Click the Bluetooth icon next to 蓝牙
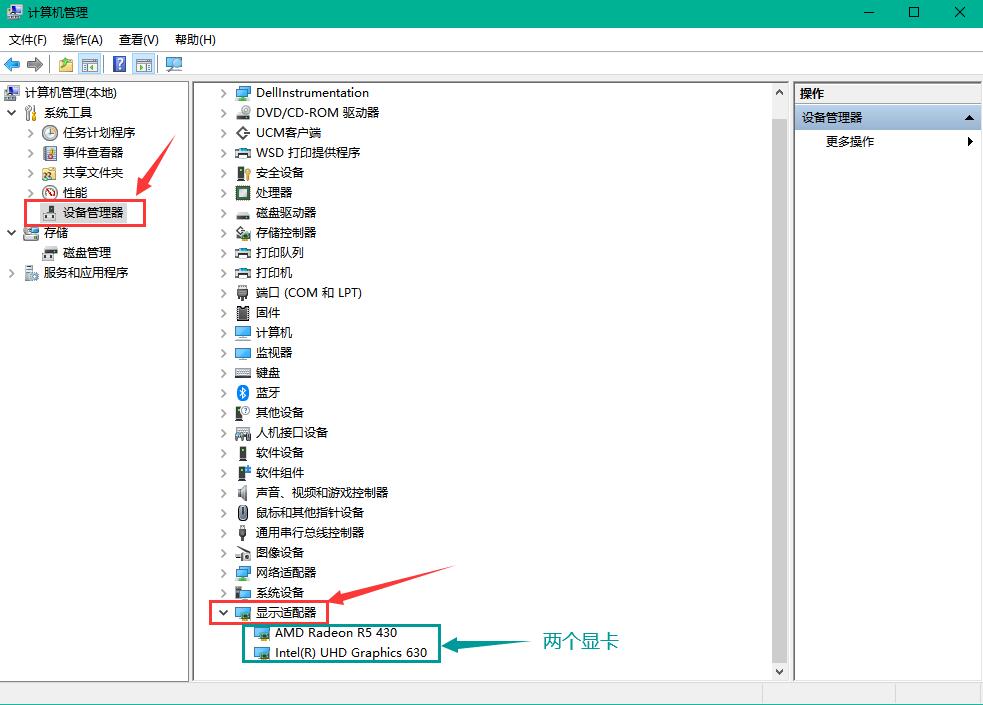983x705 pixels. point(243,393)
